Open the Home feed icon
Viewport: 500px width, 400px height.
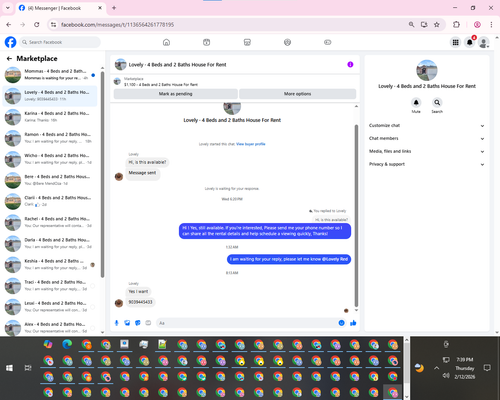coord(166,42)
